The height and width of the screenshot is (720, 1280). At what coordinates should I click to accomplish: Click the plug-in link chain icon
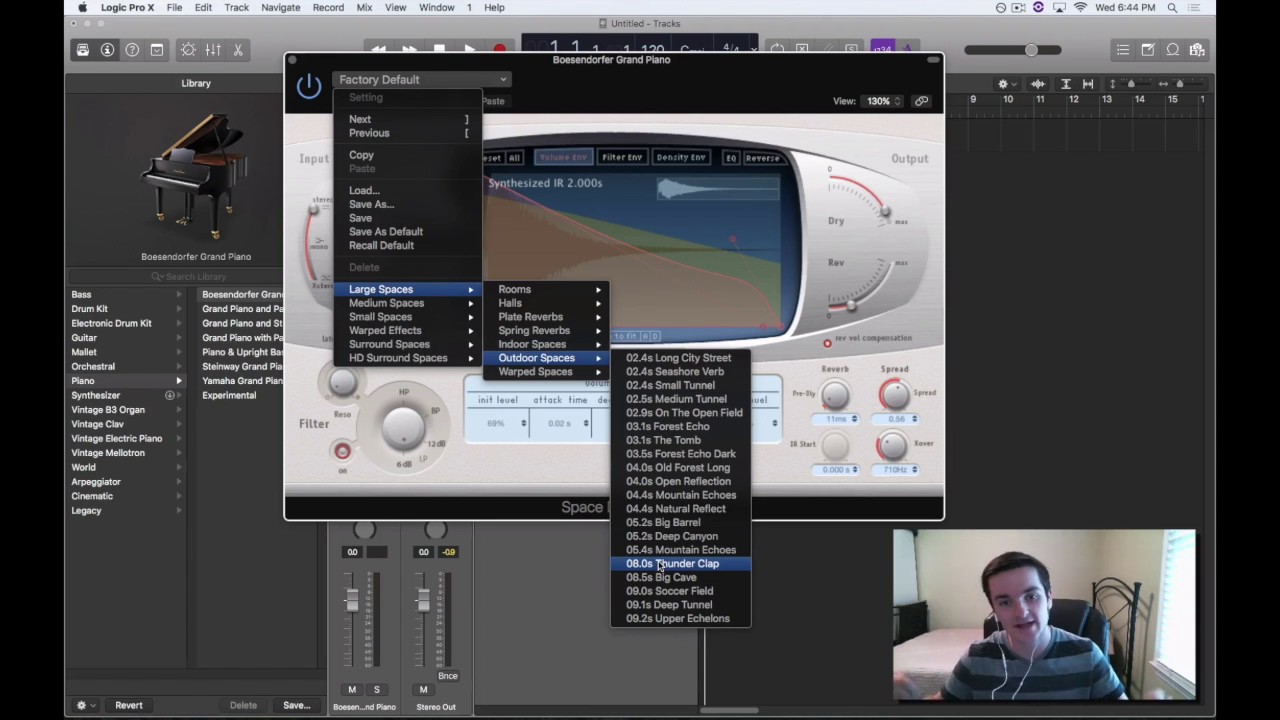pos(921,101)
